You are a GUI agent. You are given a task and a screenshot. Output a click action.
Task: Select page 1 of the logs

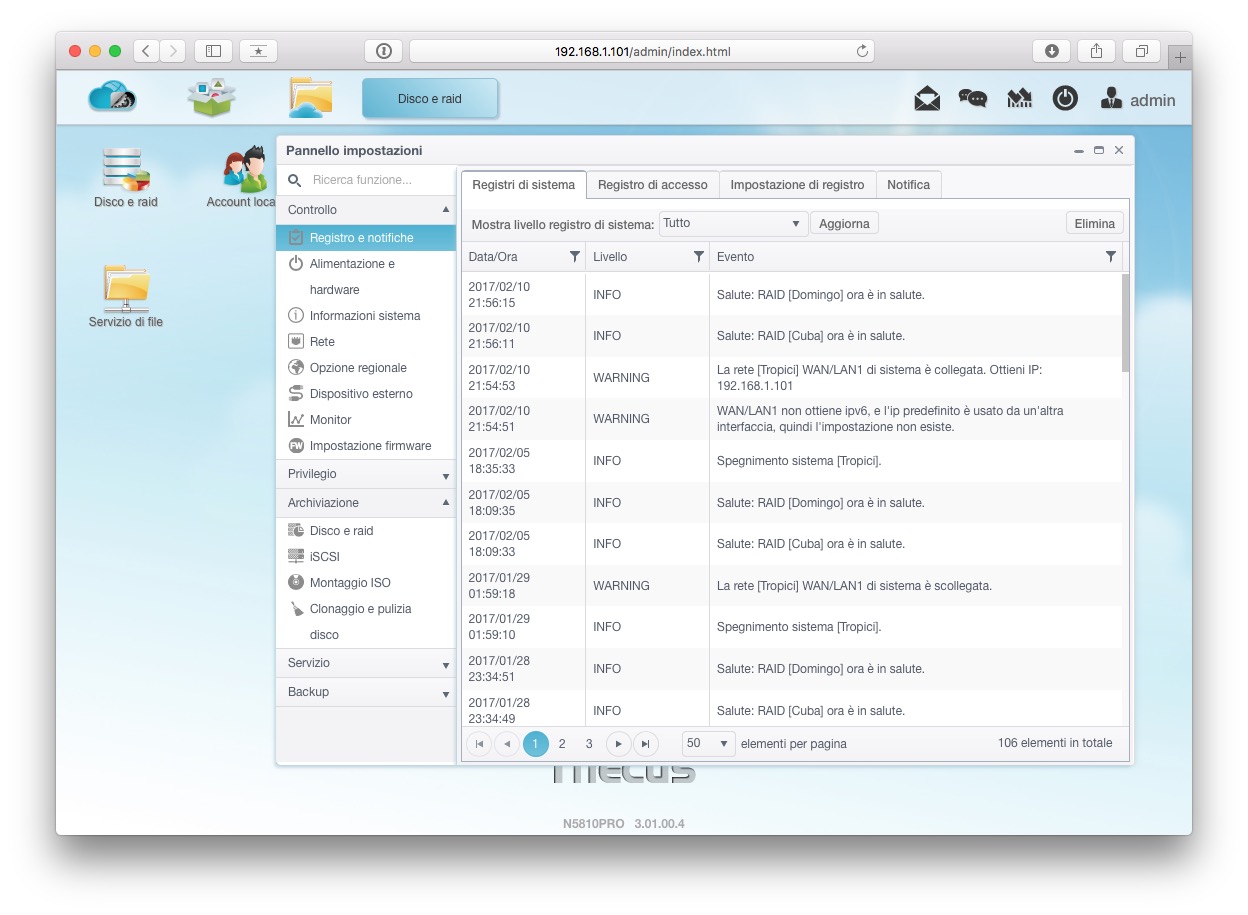(x=536, y=743)
